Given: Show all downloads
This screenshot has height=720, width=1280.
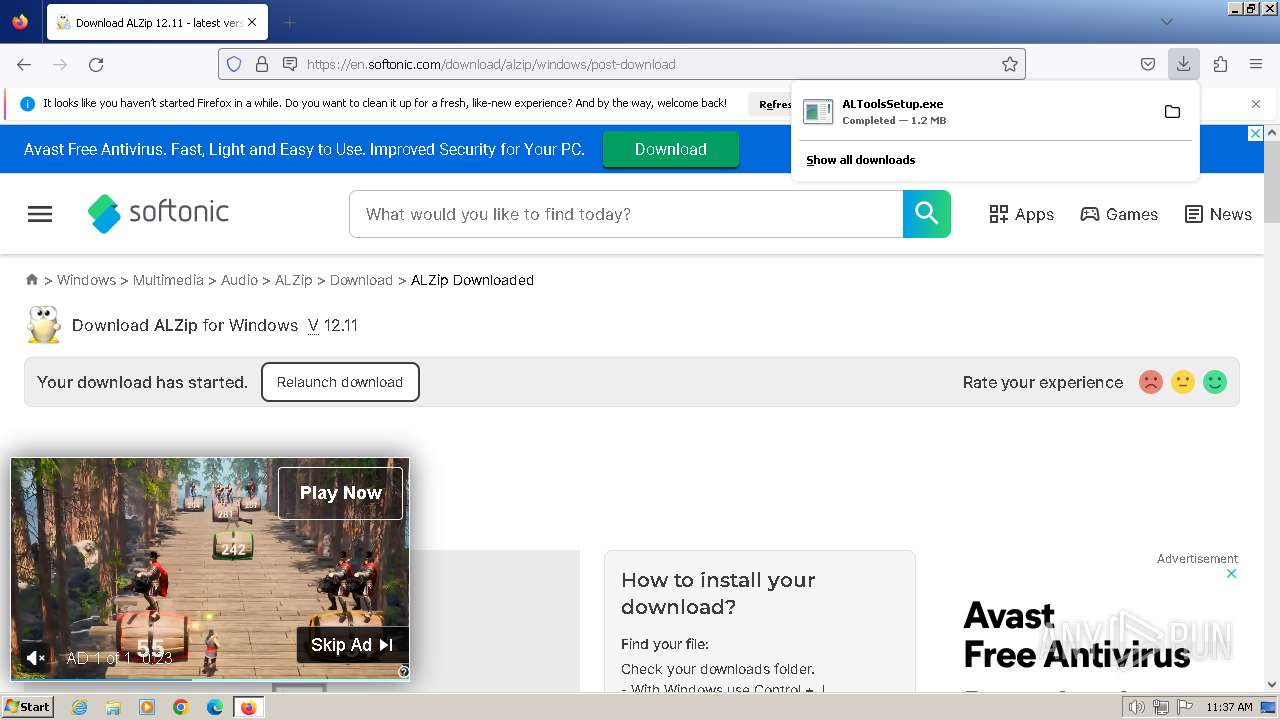Looking at the screenshot, I should point(860,160).
